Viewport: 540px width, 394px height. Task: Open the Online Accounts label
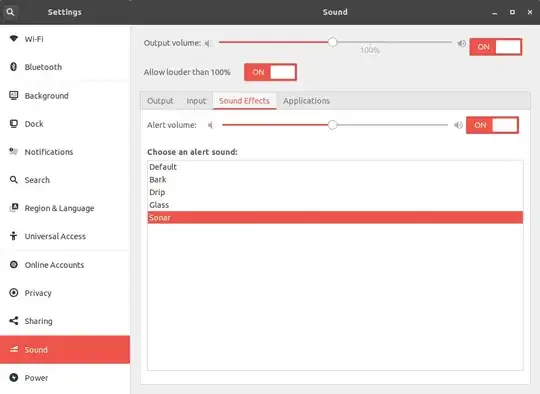click(x=54, y=265)
